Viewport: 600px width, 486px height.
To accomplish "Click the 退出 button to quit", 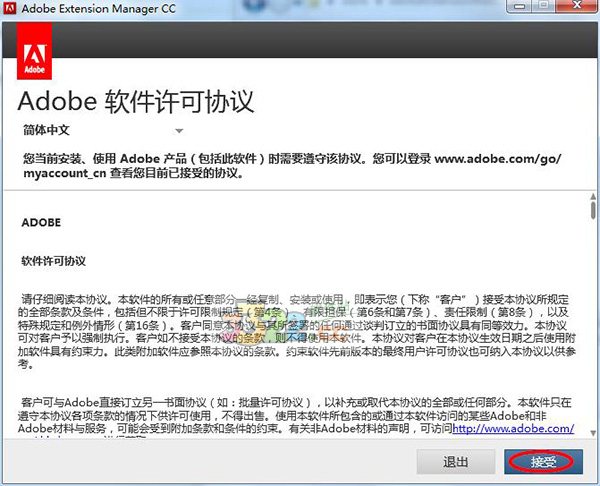I will click(x=456, y=461).
